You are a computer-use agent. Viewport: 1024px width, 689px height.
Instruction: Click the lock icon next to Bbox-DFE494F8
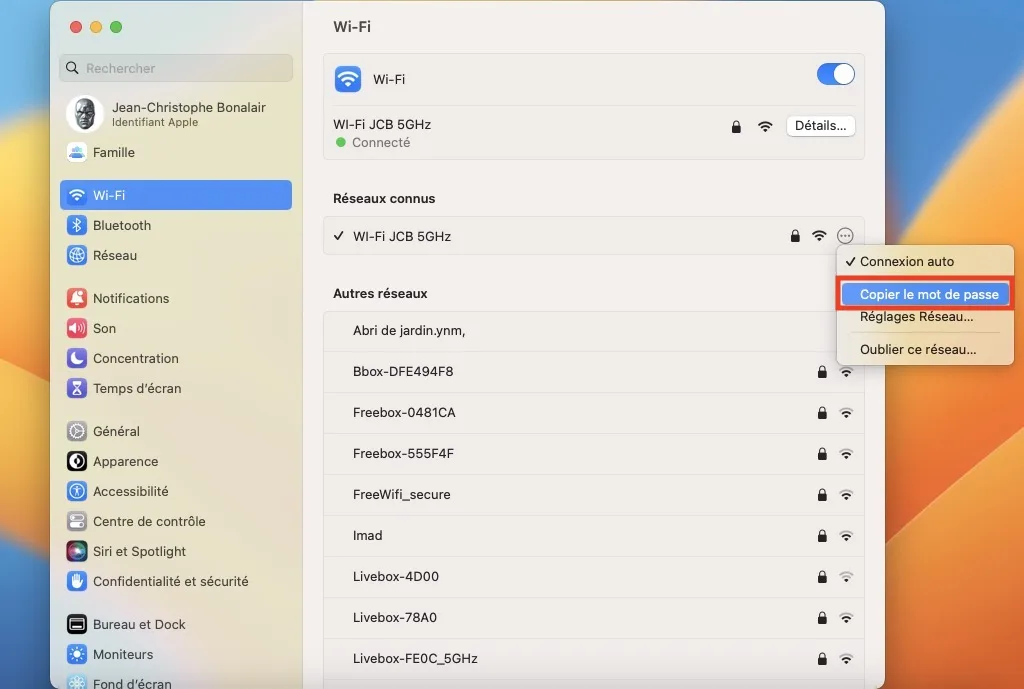coord(822,371)
